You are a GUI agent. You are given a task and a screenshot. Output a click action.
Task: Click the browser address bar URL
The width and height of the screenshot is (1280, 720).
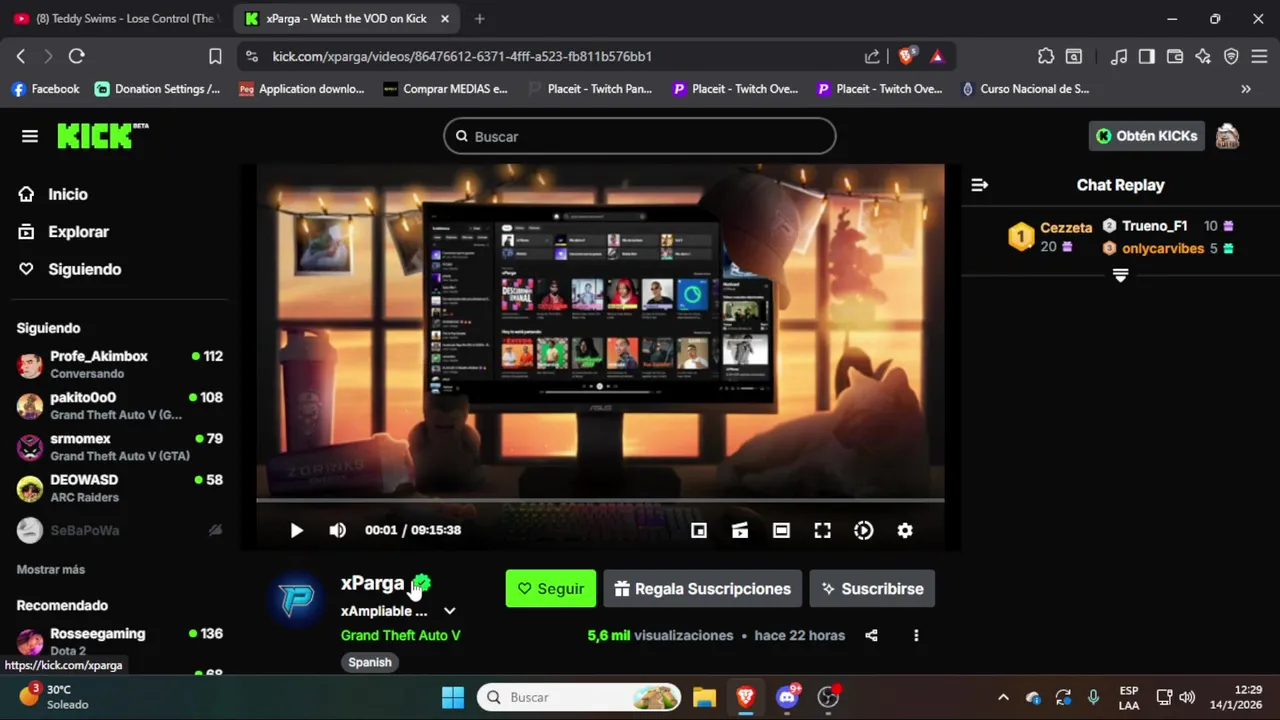(x=462, y=57)
